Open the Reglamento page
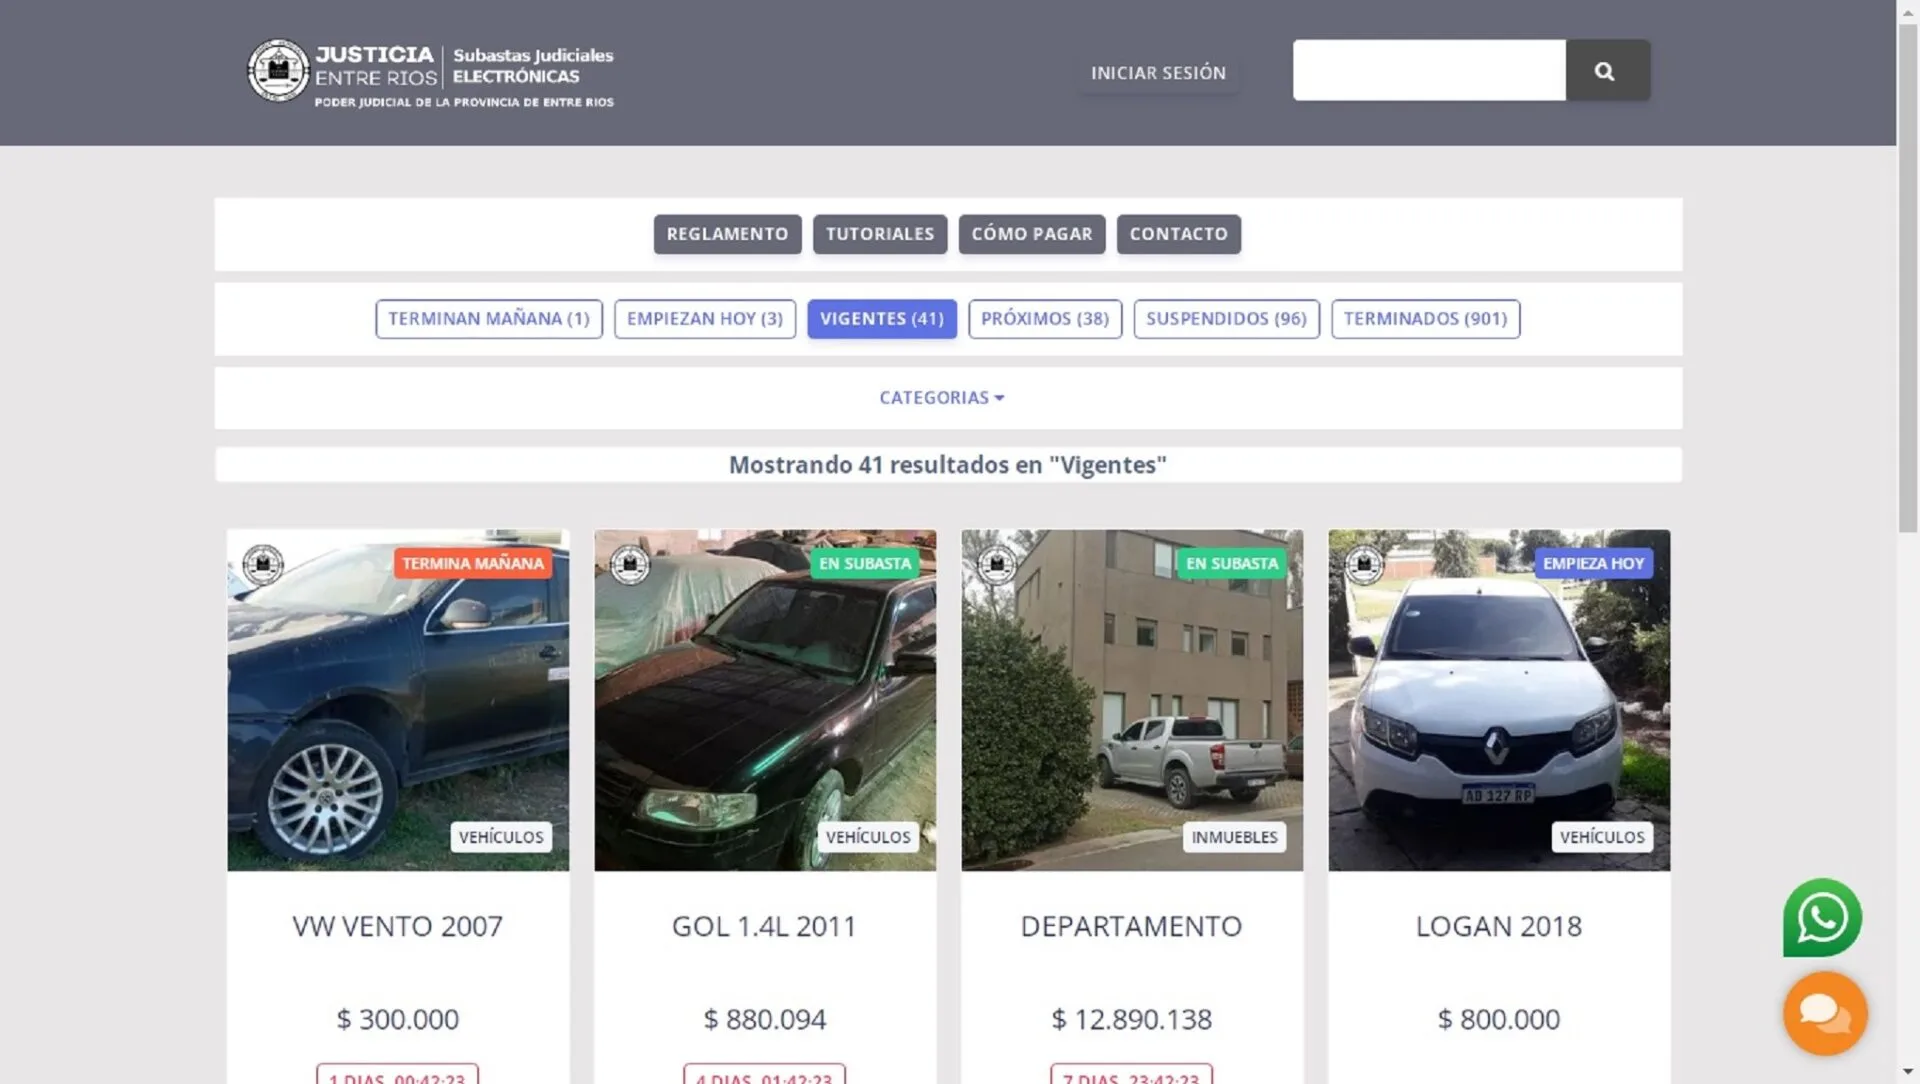This screenshot has height=1084, width=1920. [x=727, y=234]
